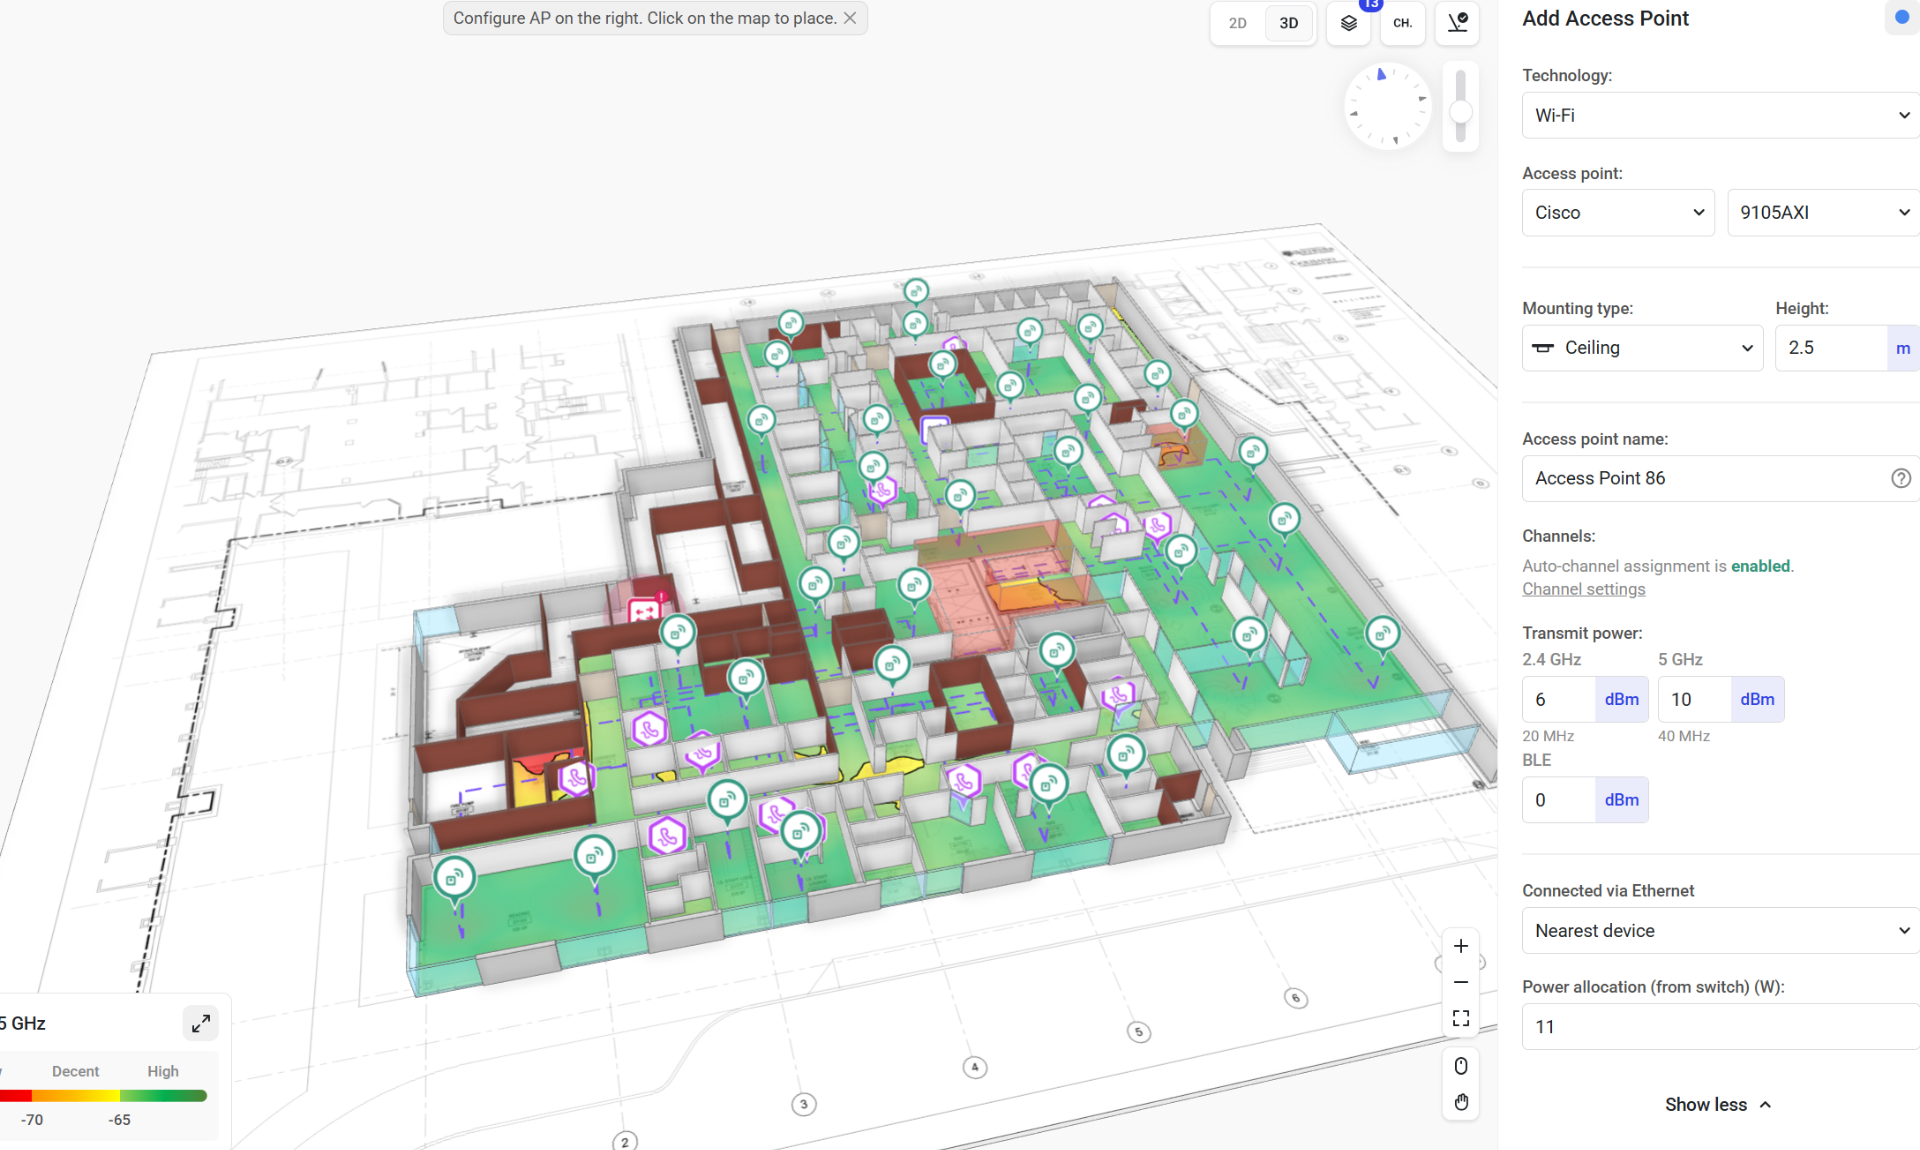
Task: Collapse options with Show less
Action: click(1717, 1104)
